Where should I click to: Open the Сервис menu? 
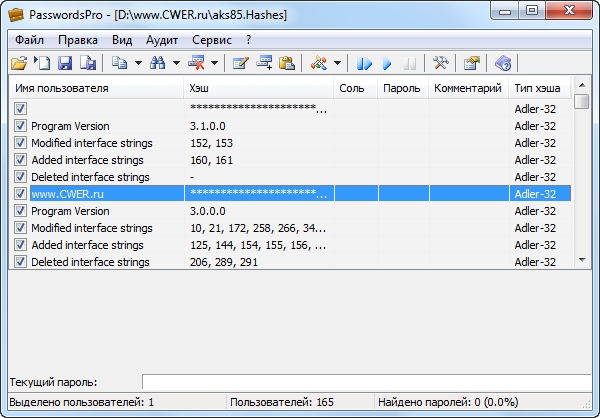pos(210,40)
